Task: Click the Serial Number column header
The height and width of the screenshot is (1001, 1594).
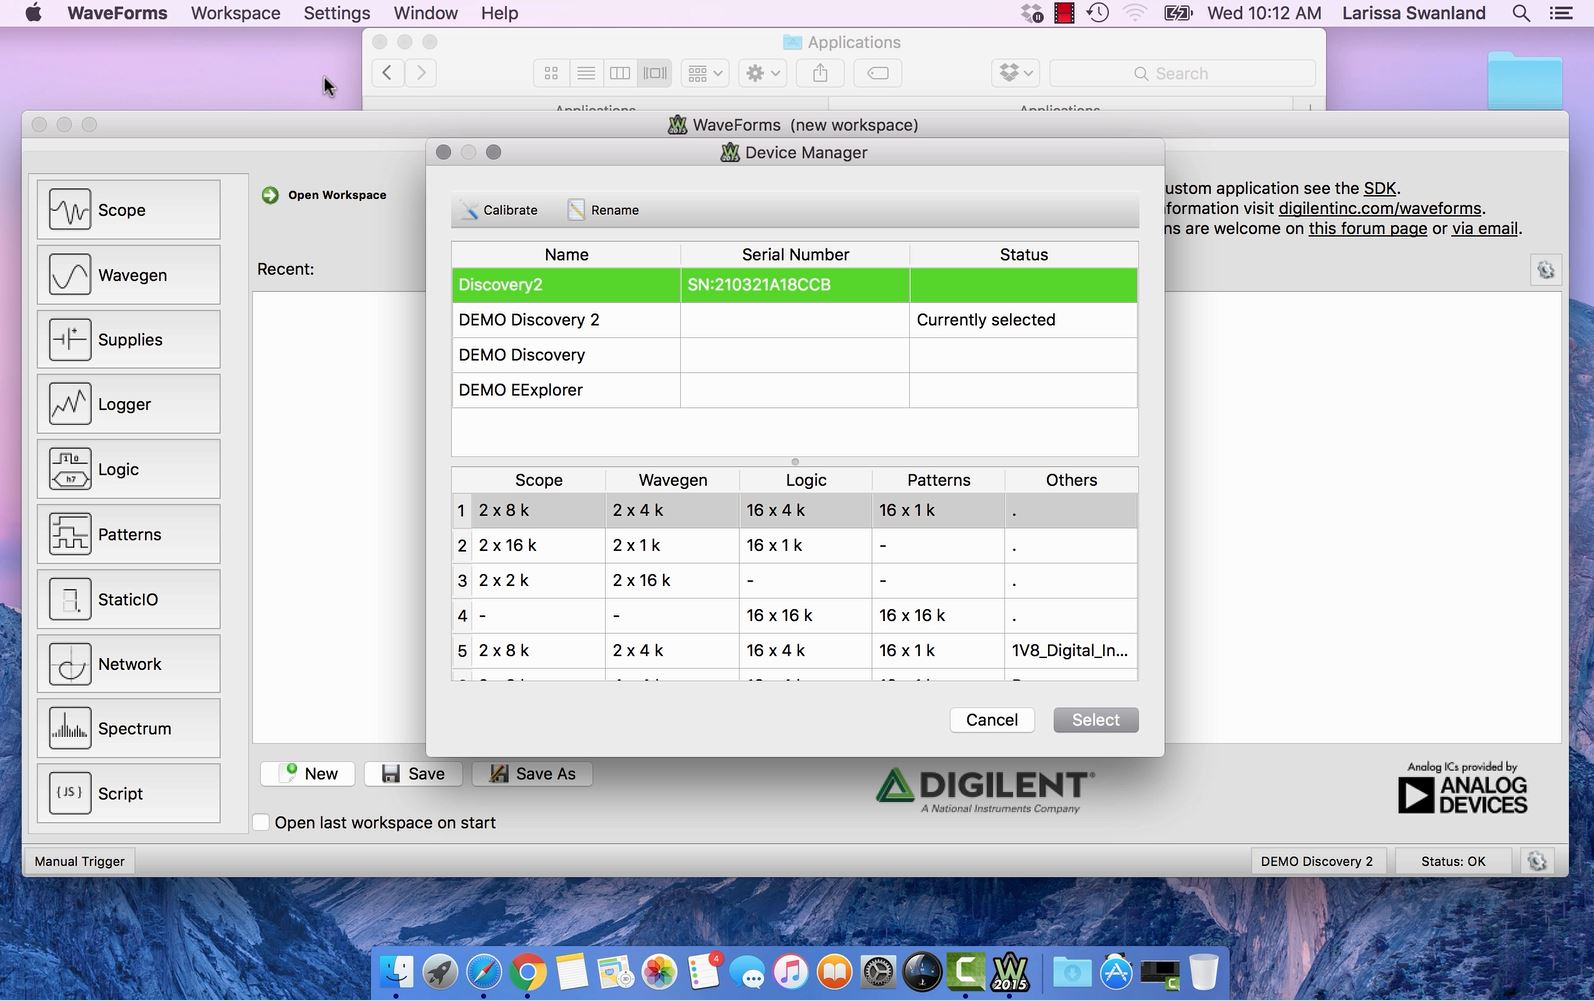Action: click(x=795, y=255)
